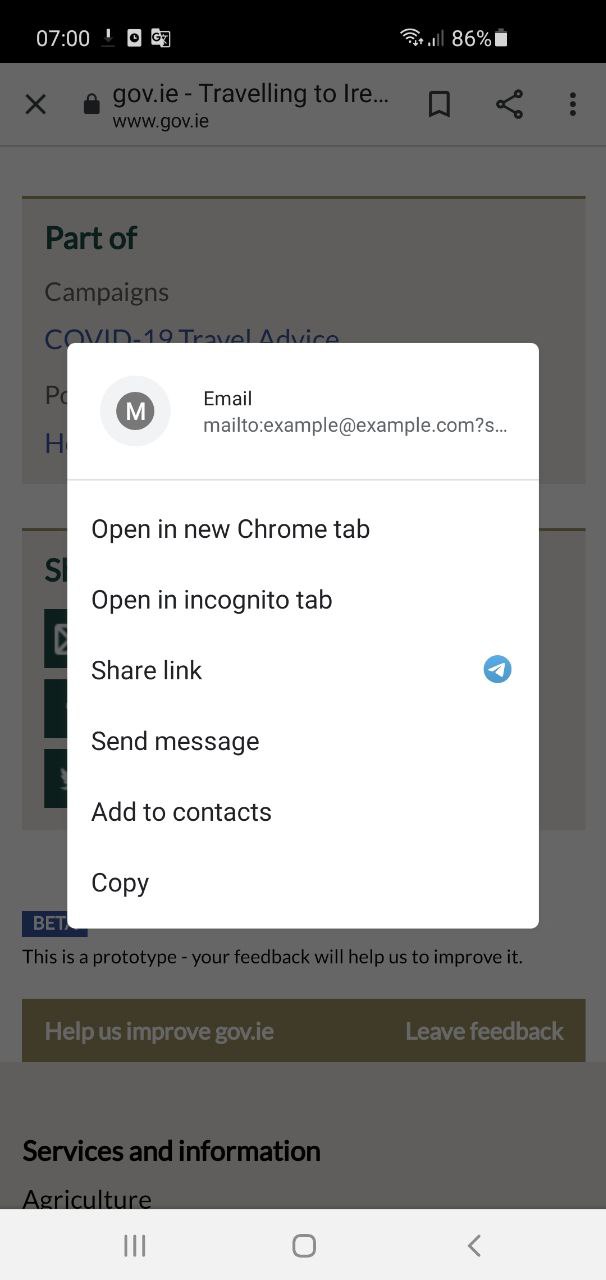The image size is (606, 1280).
Task: Open the three-dot overflow menu
Action: 572,104
